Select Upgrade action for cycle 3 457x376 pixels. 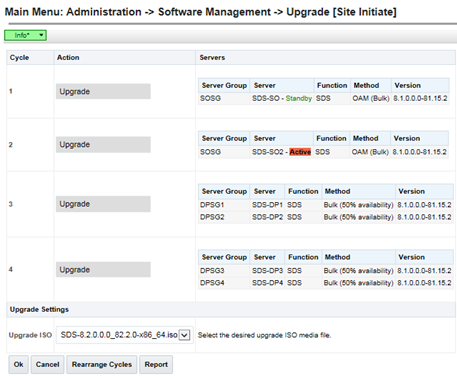click(x=103, y=204)
